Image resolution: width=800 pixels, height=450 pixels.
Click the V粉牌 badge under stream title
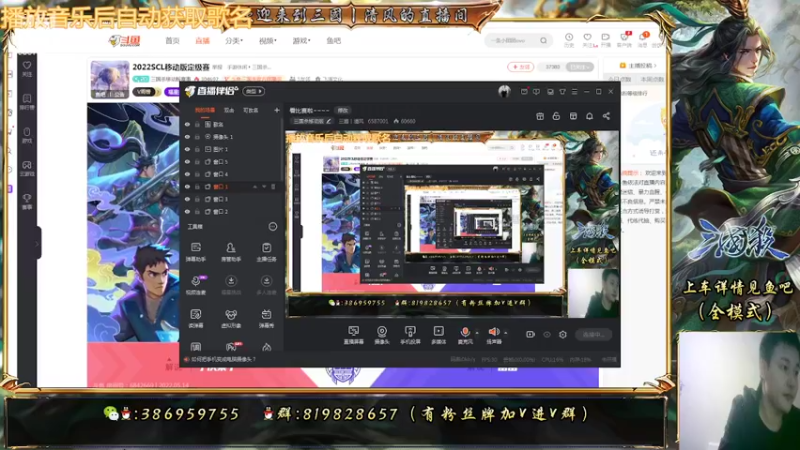[145, 92]
